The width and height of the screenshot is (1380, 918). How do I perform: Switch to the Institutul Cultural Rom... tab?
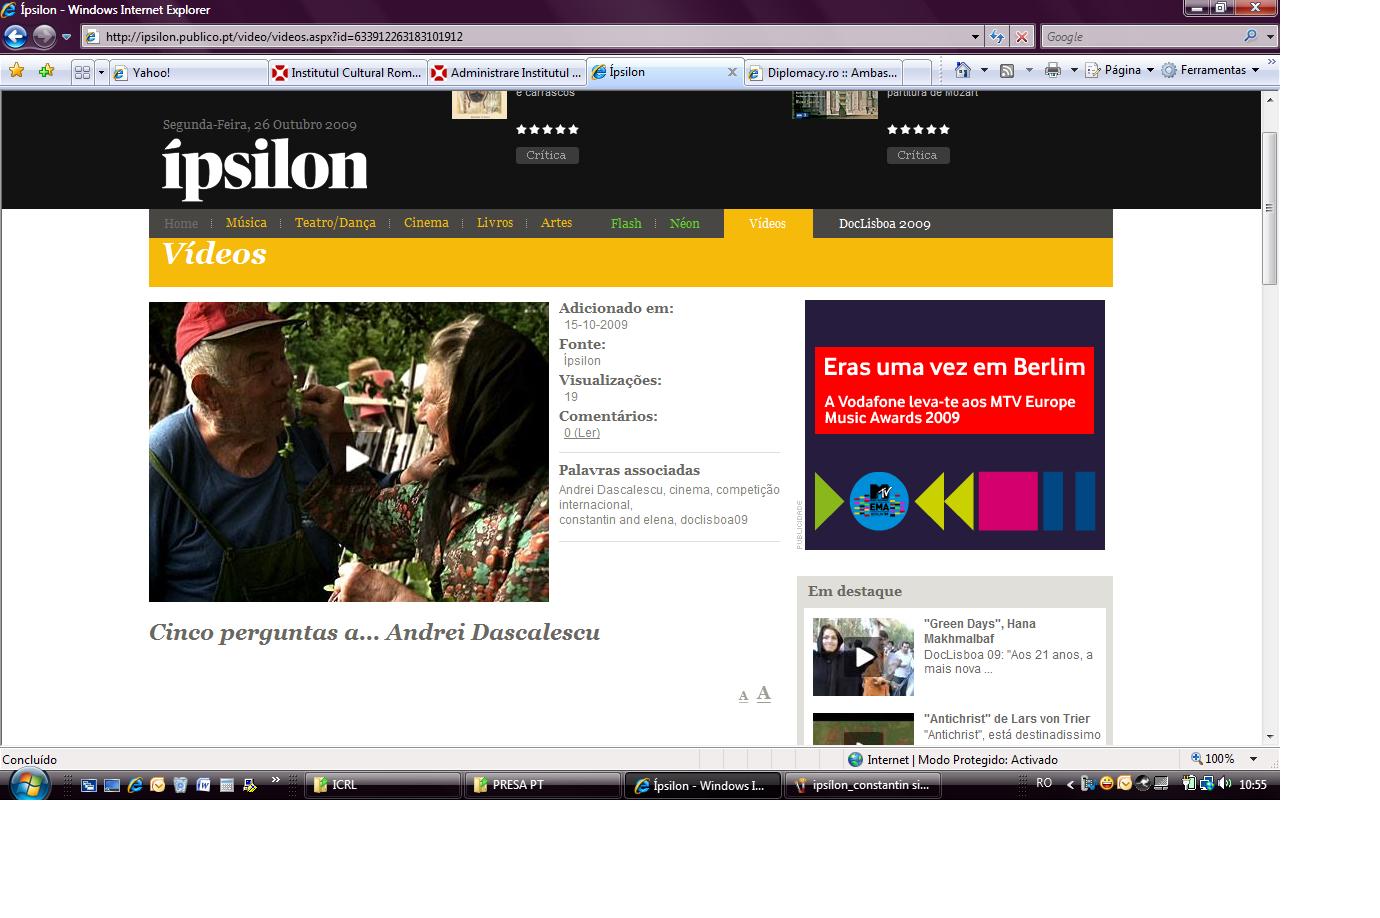[x=347, y=72]
